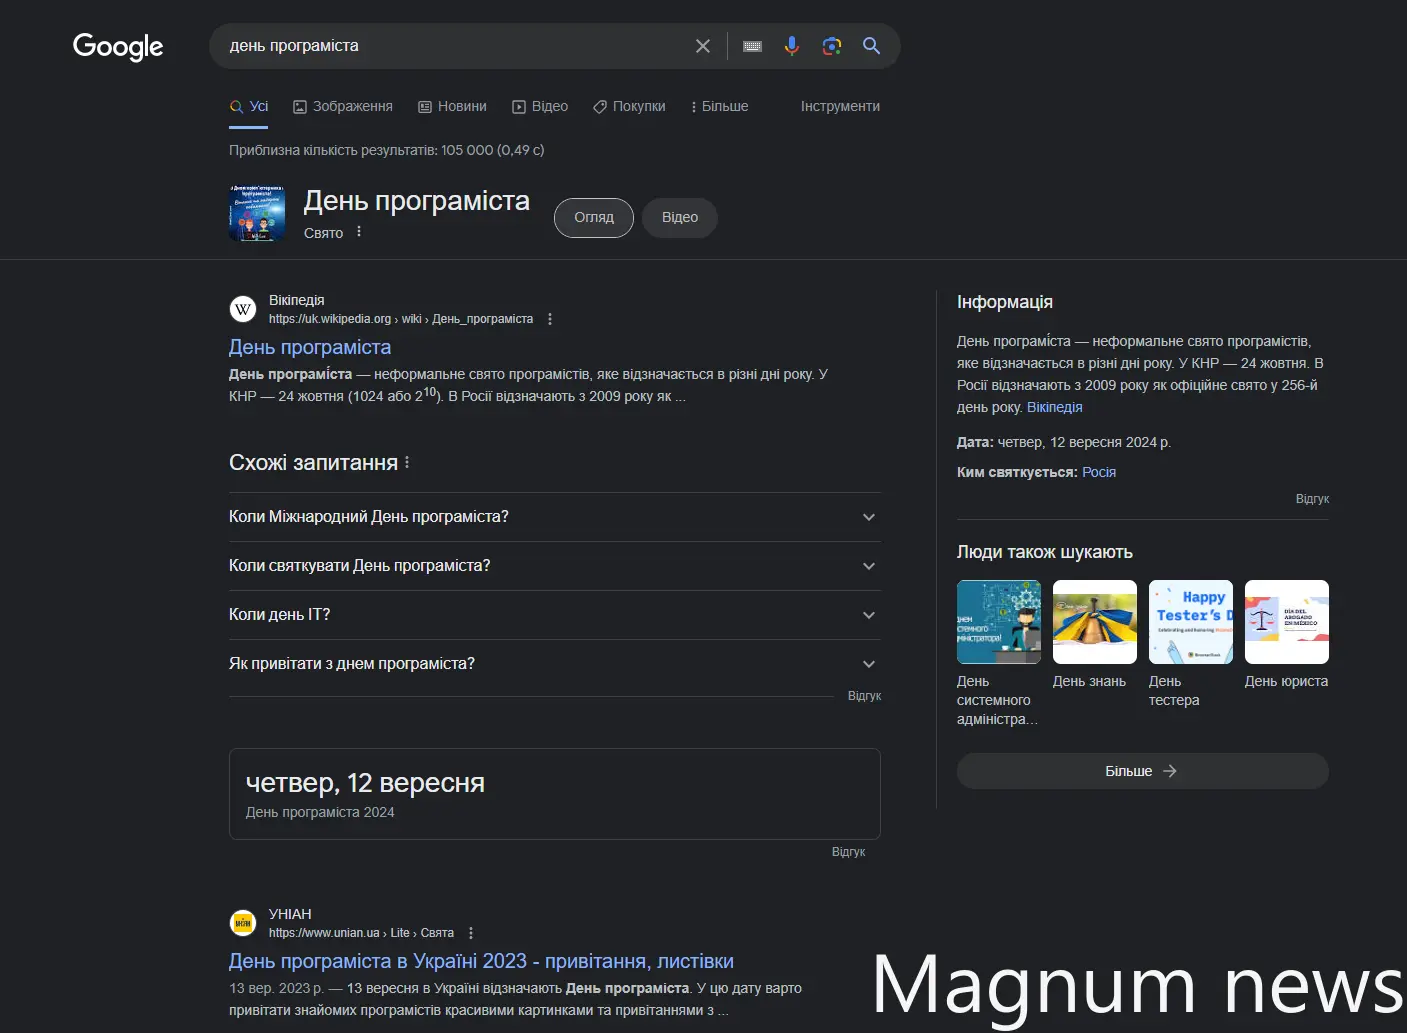Image resolution: width=1407 pixels, height=1033 pixels.
Task: Open options dots beside Схожі запитання
Action: (x=407, y=462)
